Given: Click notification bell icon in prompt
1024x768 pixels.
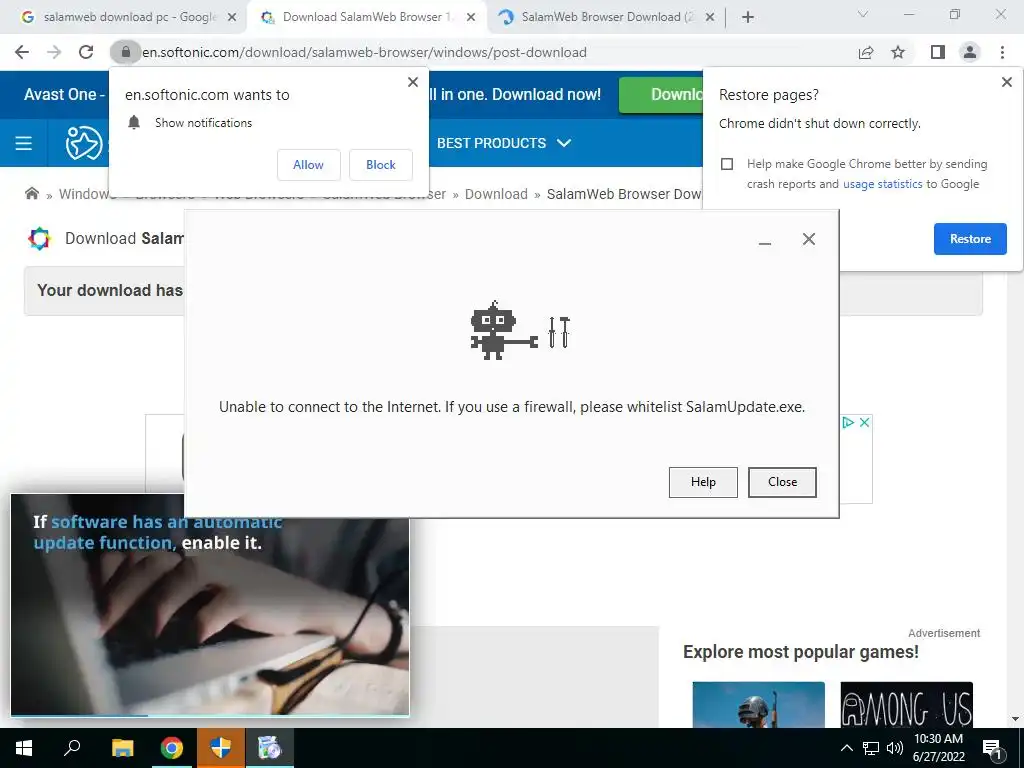Looking at the screenshot, I should click(x=134, y=123).
